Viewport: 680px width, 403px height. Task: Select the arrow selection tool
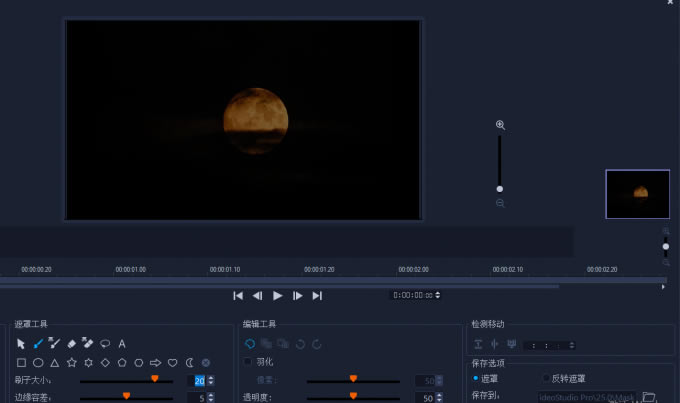21,344
